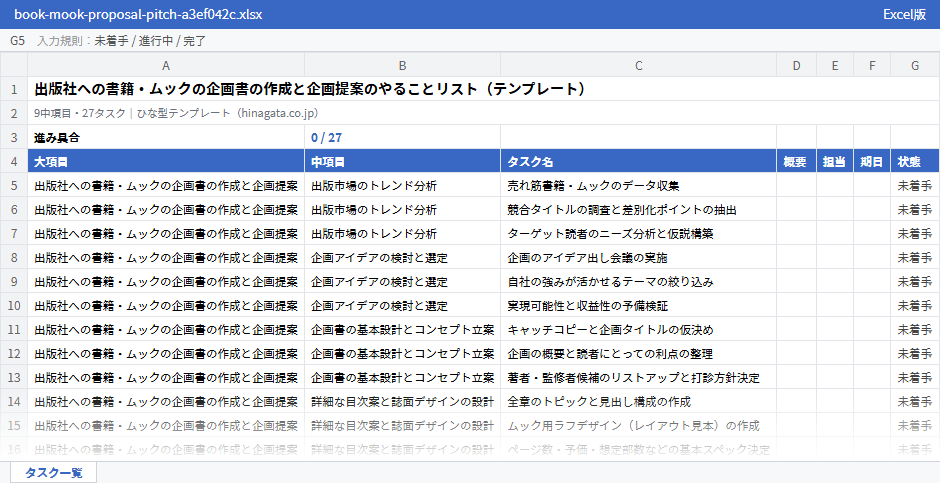Select row 1 header
The image size is (940, 483).
[x=14, y=89]
